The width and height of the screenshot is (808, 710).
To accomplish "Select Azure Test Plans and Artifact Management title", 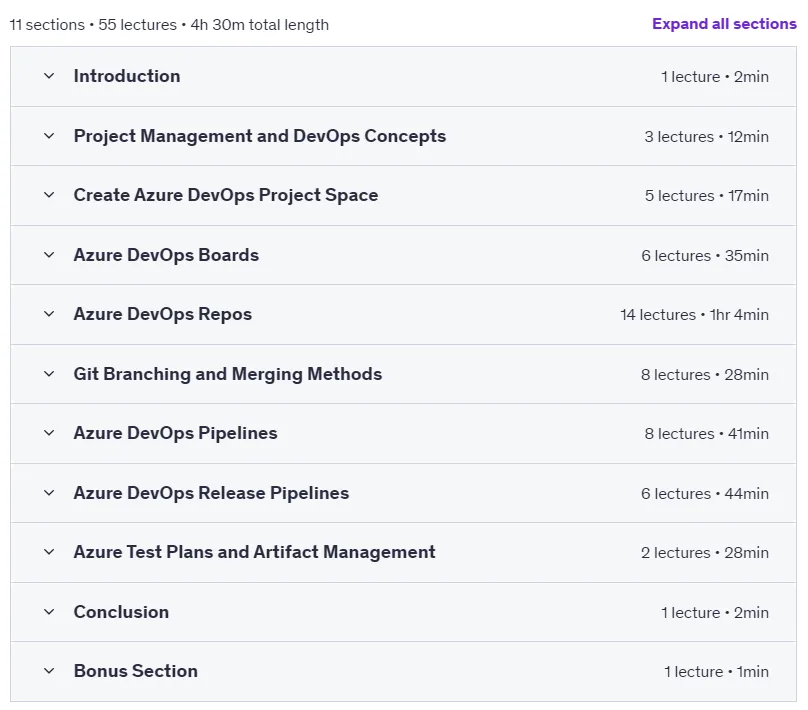I will (x=255, y=552).
